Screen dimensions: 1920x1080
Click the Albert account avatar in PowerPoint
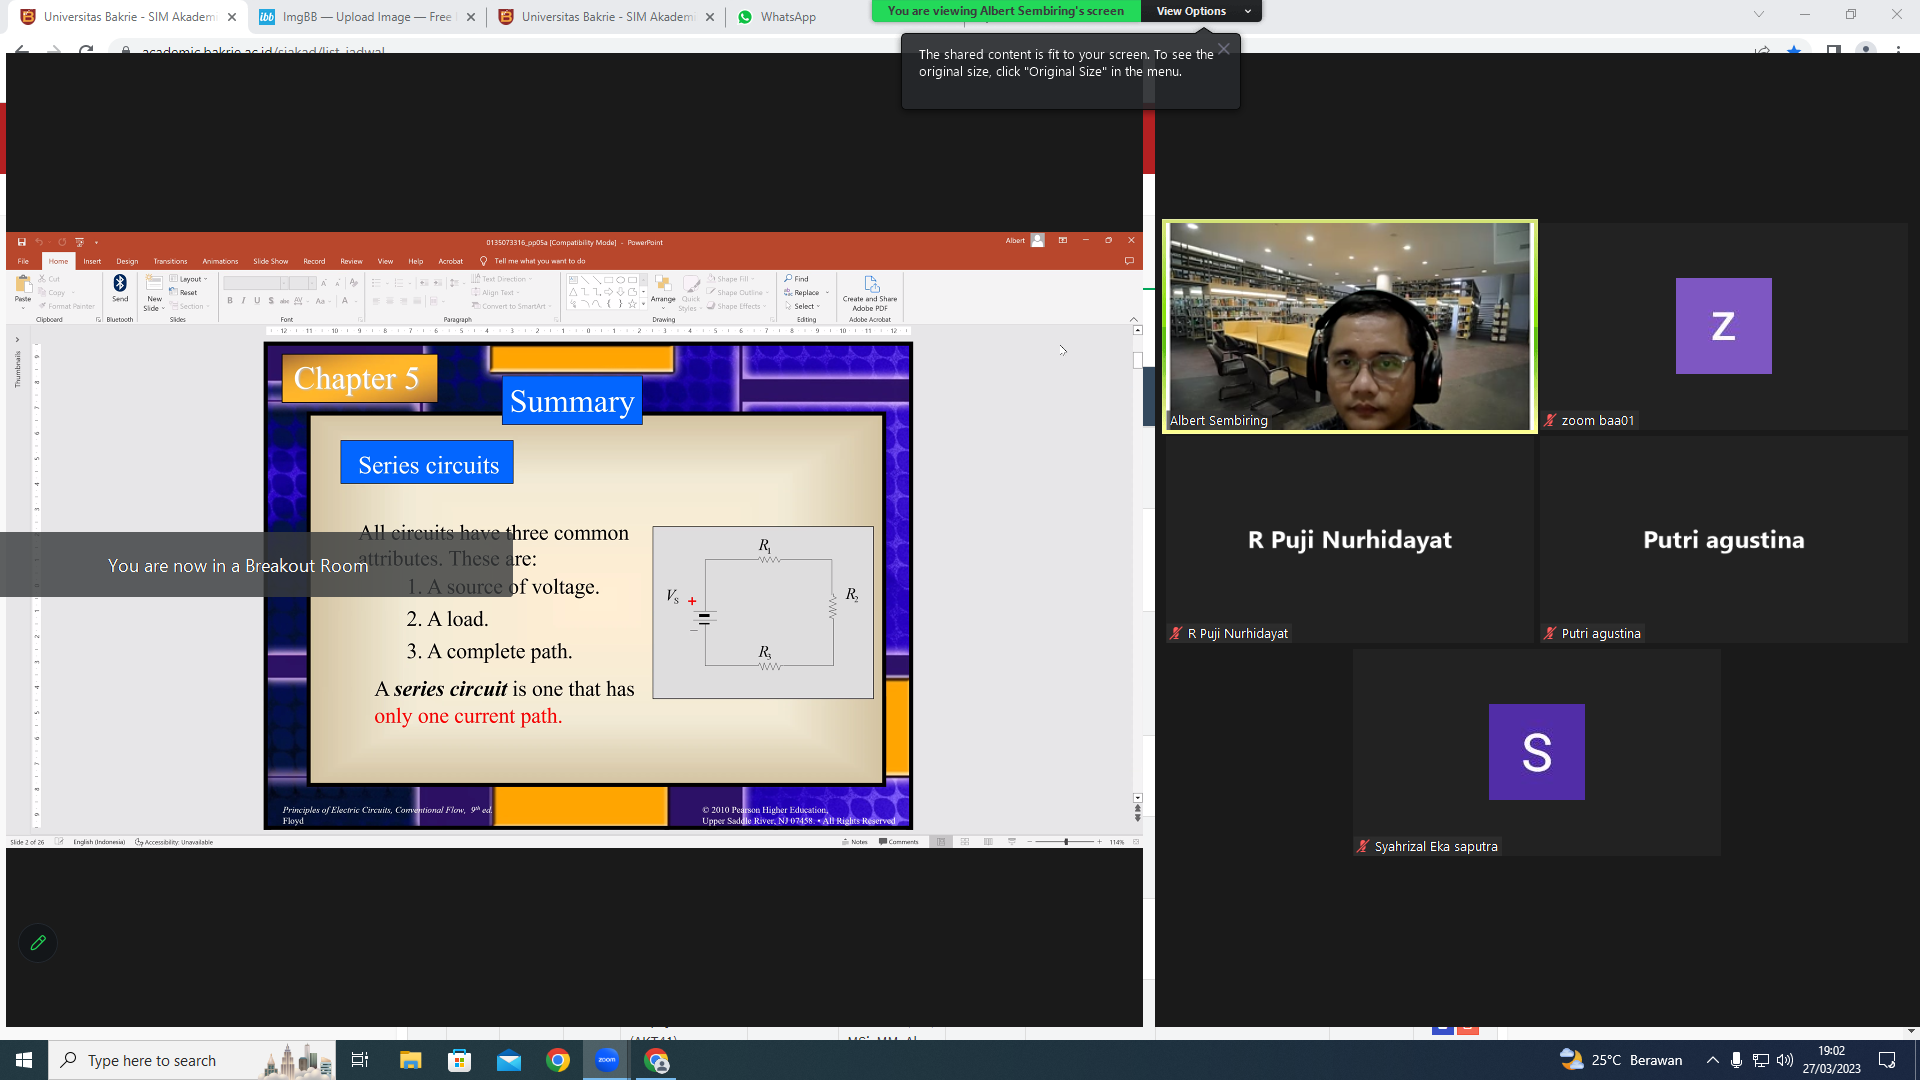click(1038, 241)
